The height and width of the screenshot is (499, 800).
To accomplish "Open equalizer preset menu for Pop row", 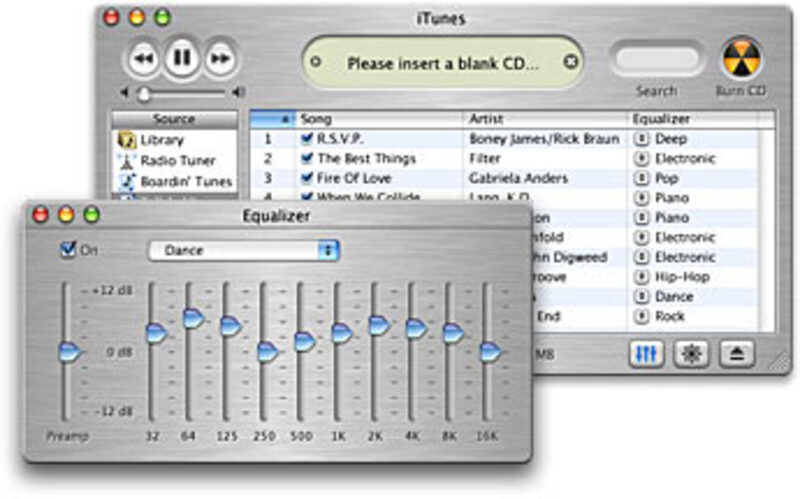I will click(641, 178).
